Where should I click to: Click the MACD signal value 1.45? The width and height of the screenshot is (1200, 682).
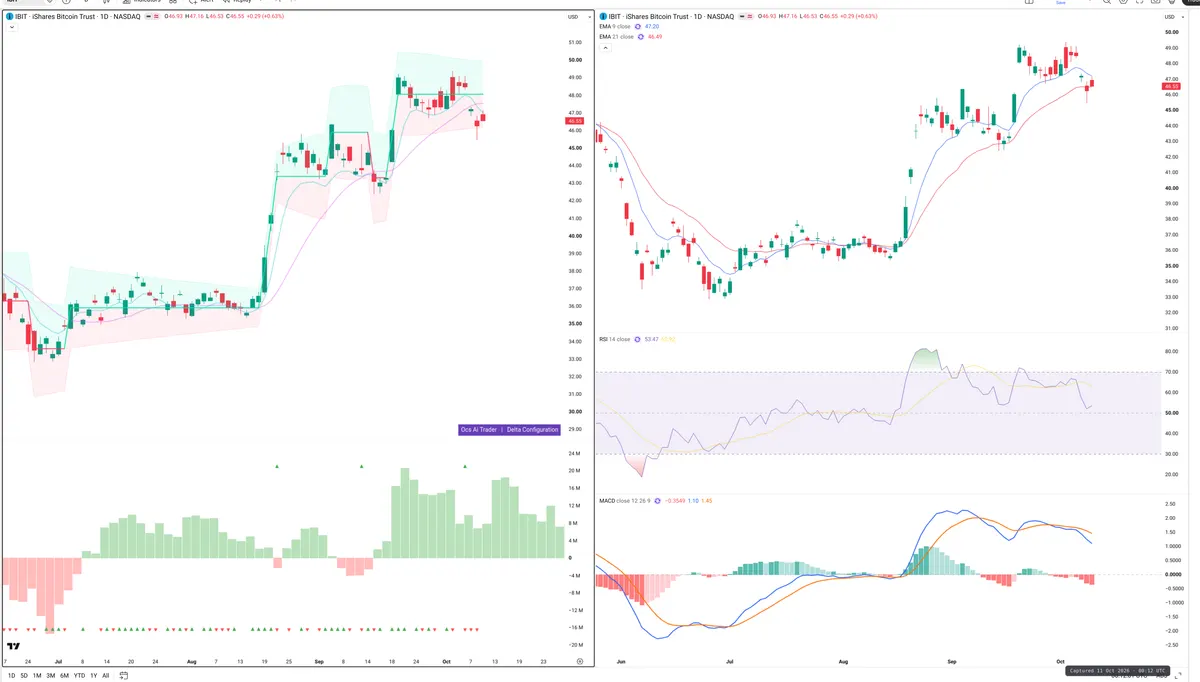click(707, 501)
